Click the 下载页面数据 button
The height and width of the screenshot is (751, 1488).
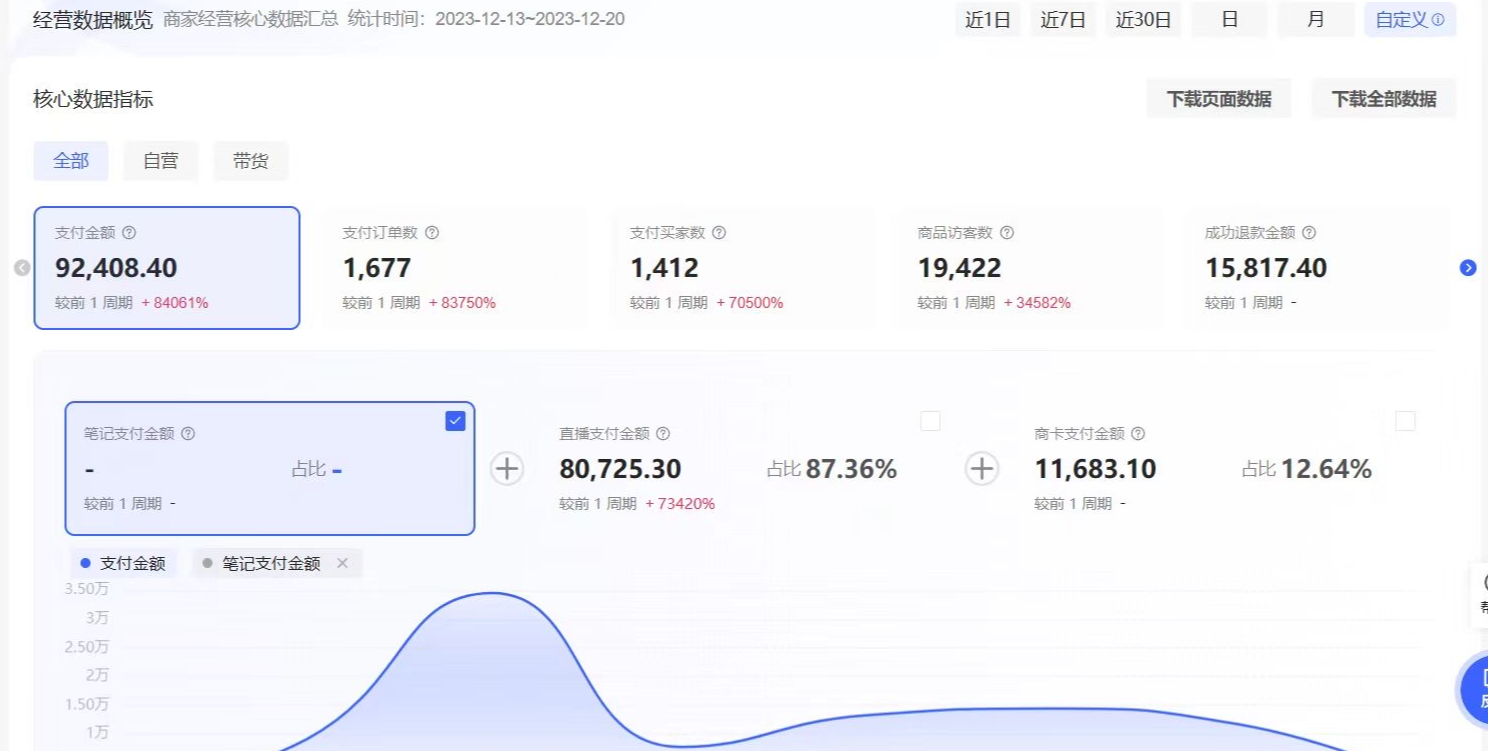[x=1218, y=99]
